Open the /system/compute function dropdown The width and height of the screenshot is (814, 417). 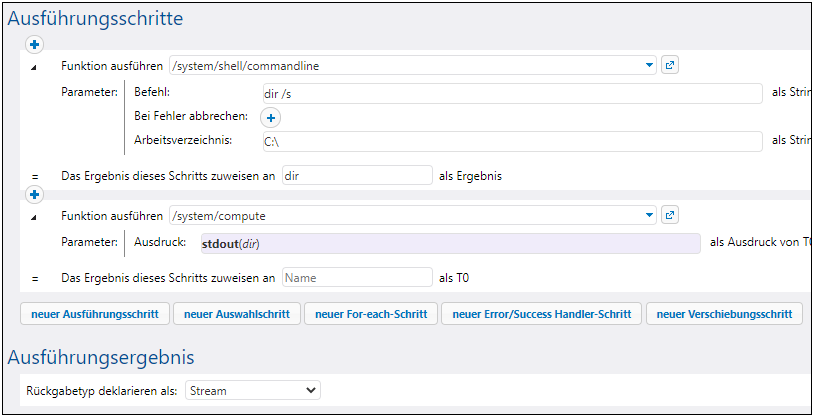click(x=649, y=215)
